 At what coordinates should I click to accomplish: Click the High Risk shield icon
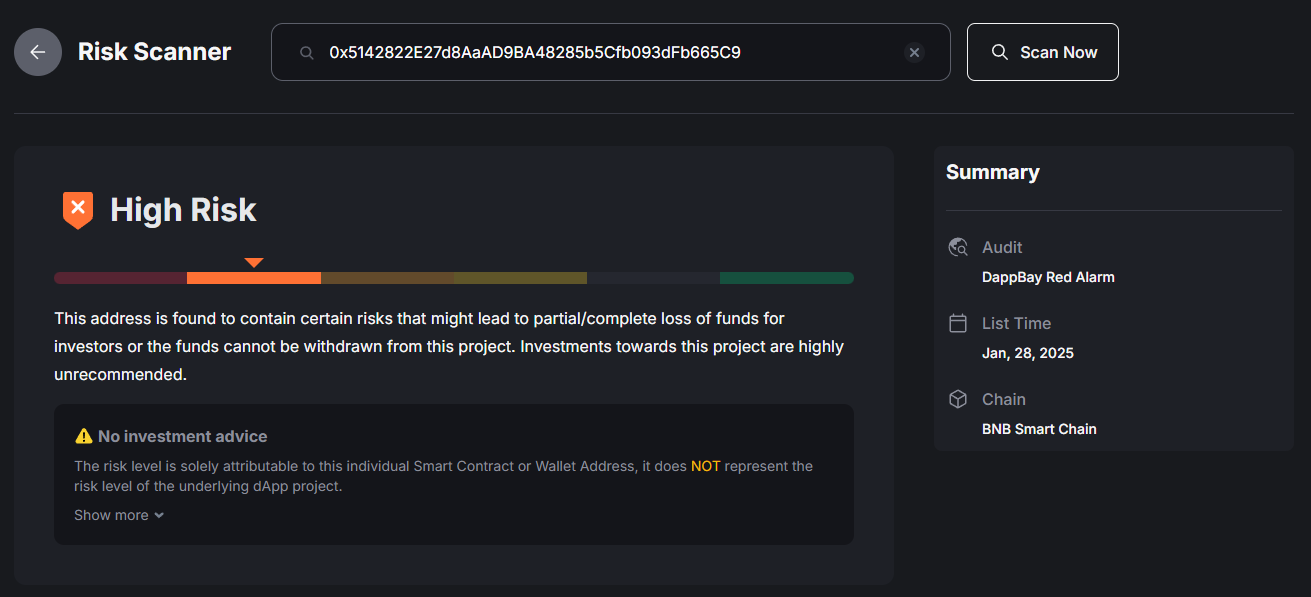point(77,210)
